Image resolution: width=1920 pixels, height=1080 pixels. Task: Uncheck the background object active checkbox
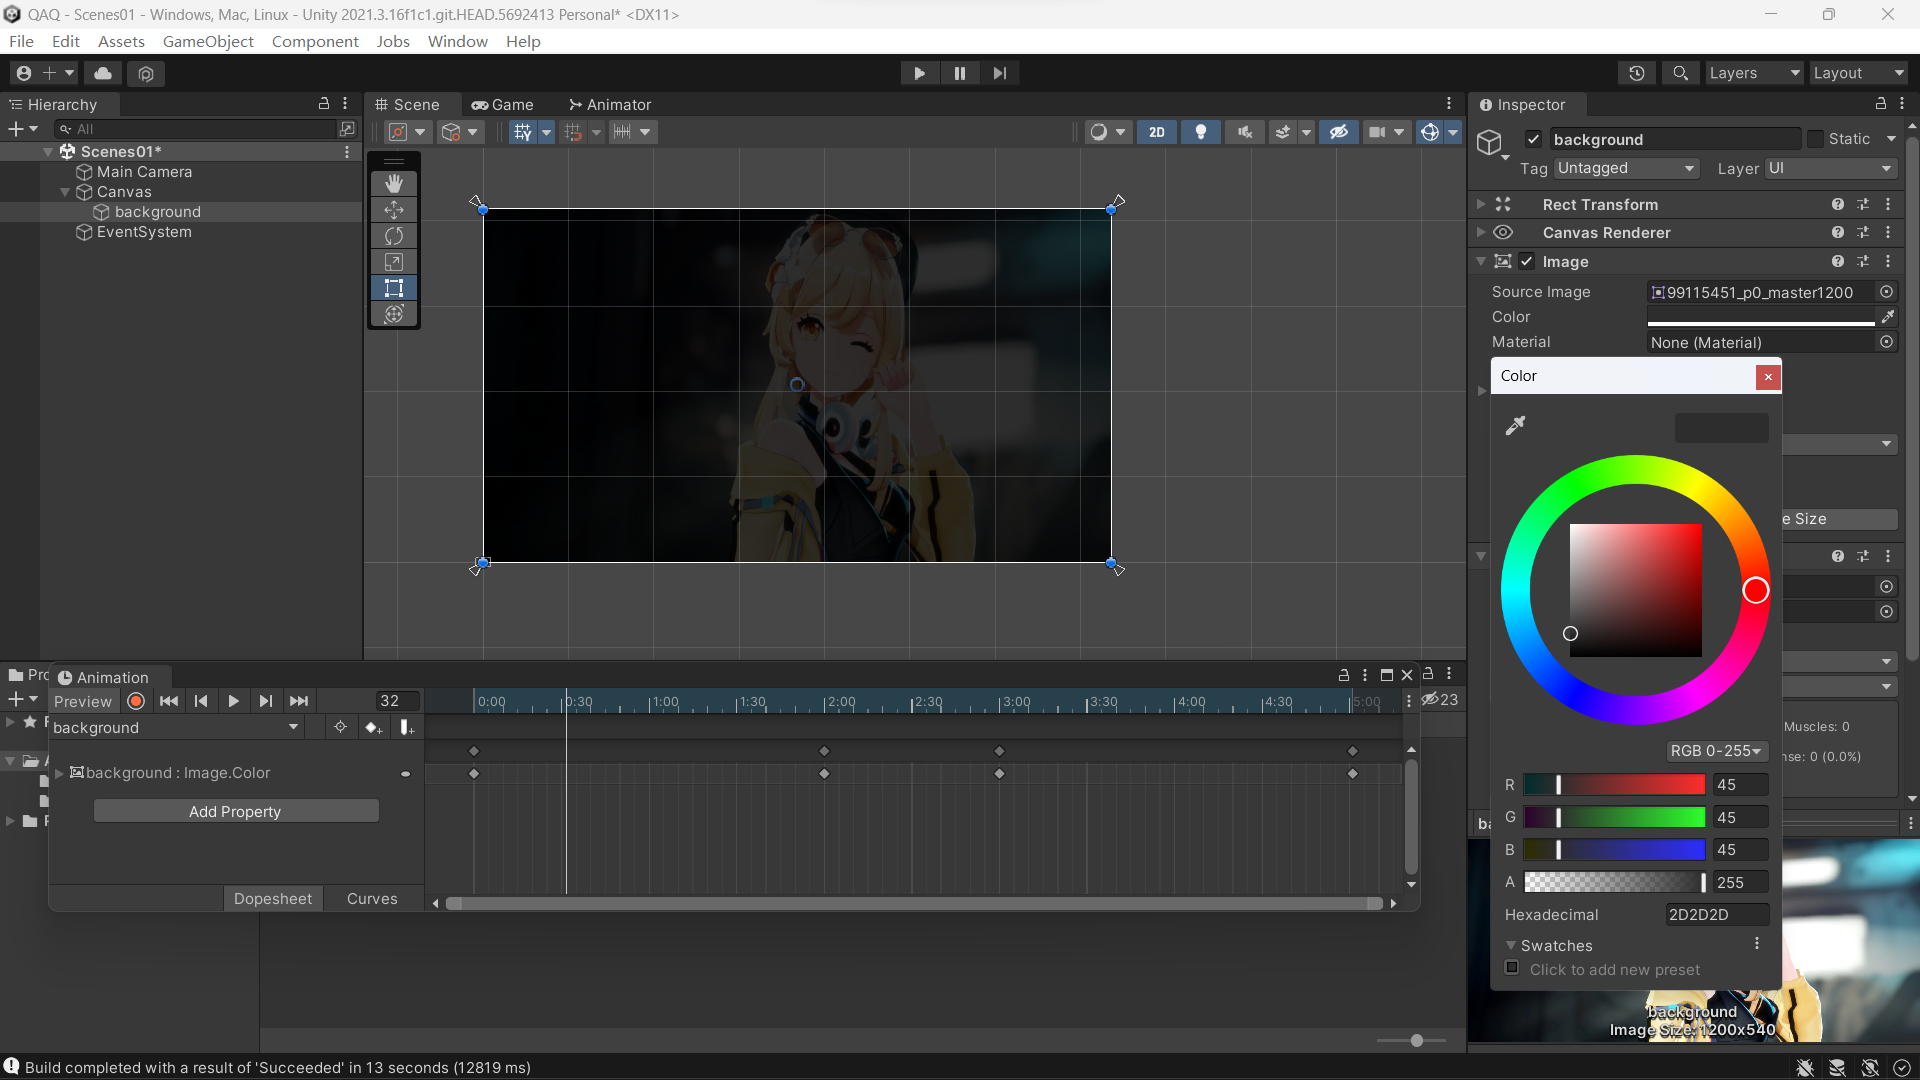coord(1533,139)
